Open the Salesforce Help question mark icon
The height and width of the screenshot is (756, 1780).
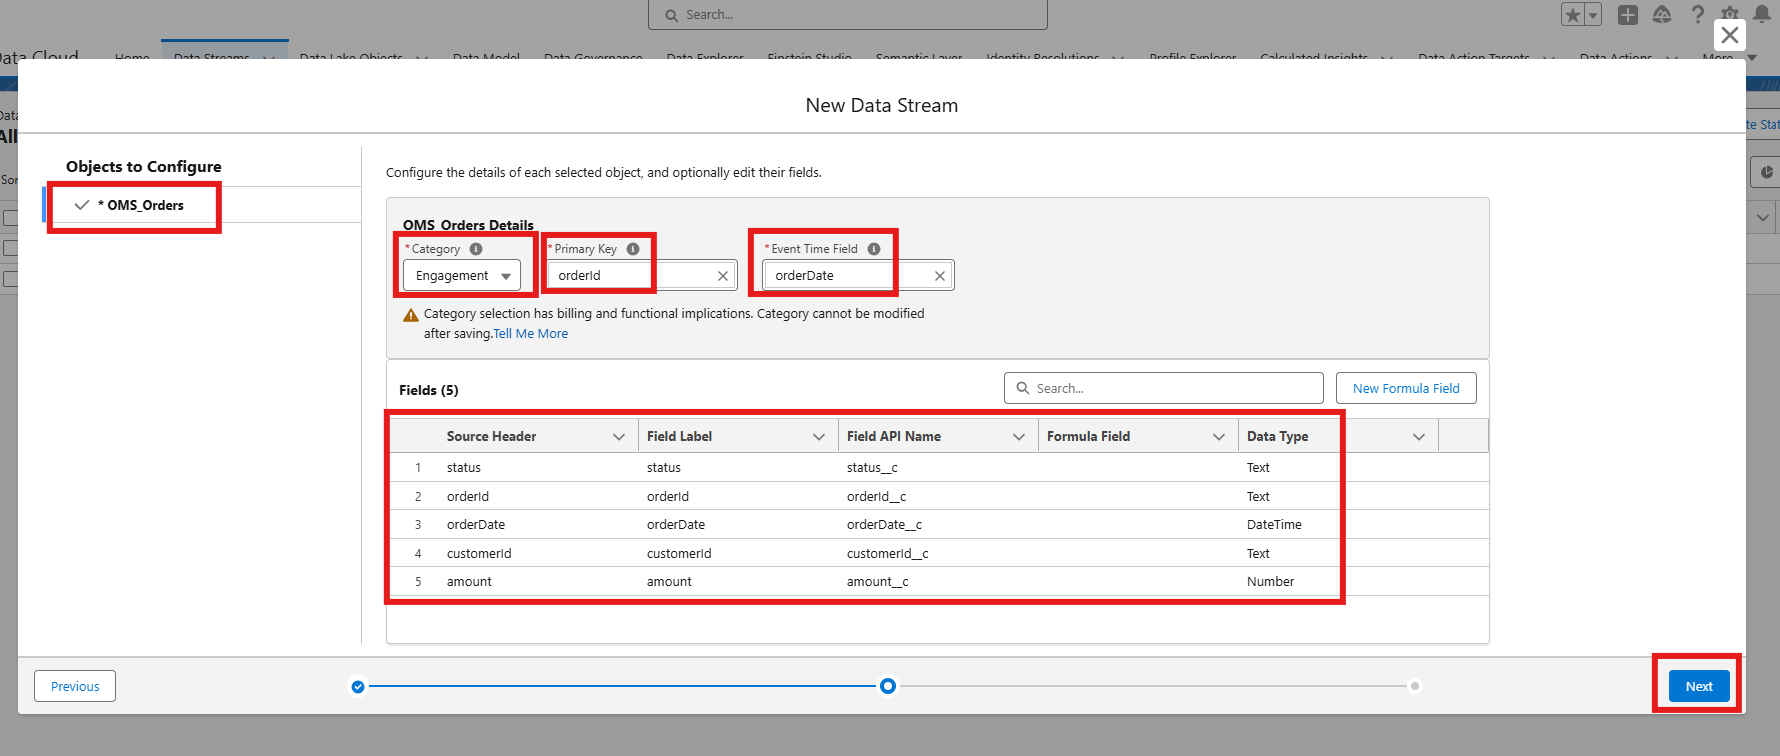1697,15
